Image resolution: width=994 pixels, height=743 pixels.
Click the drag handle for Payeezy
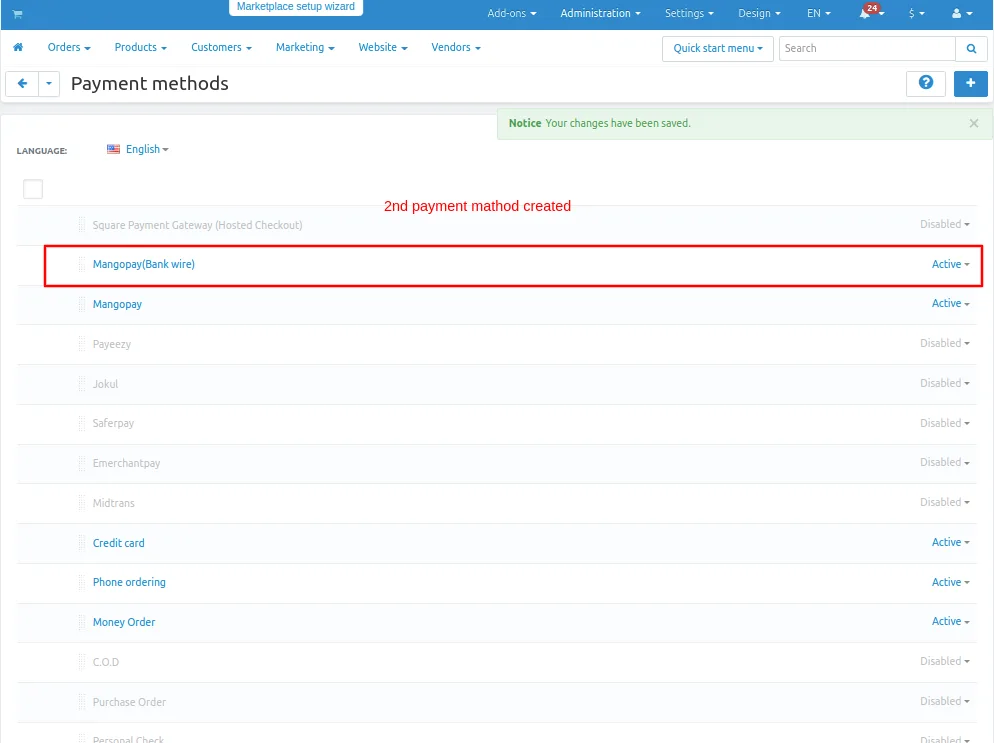click(82, 344)
